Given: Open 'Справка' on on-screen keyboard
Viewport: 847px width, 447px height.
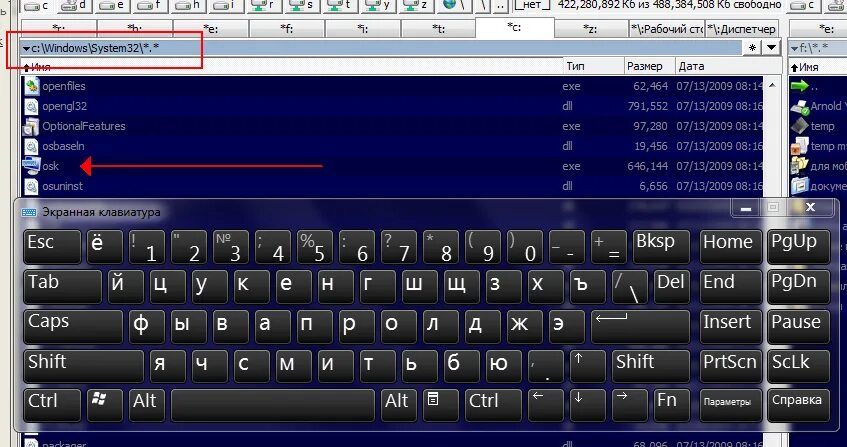Looking at the screenshot, I should coord(798,405).
